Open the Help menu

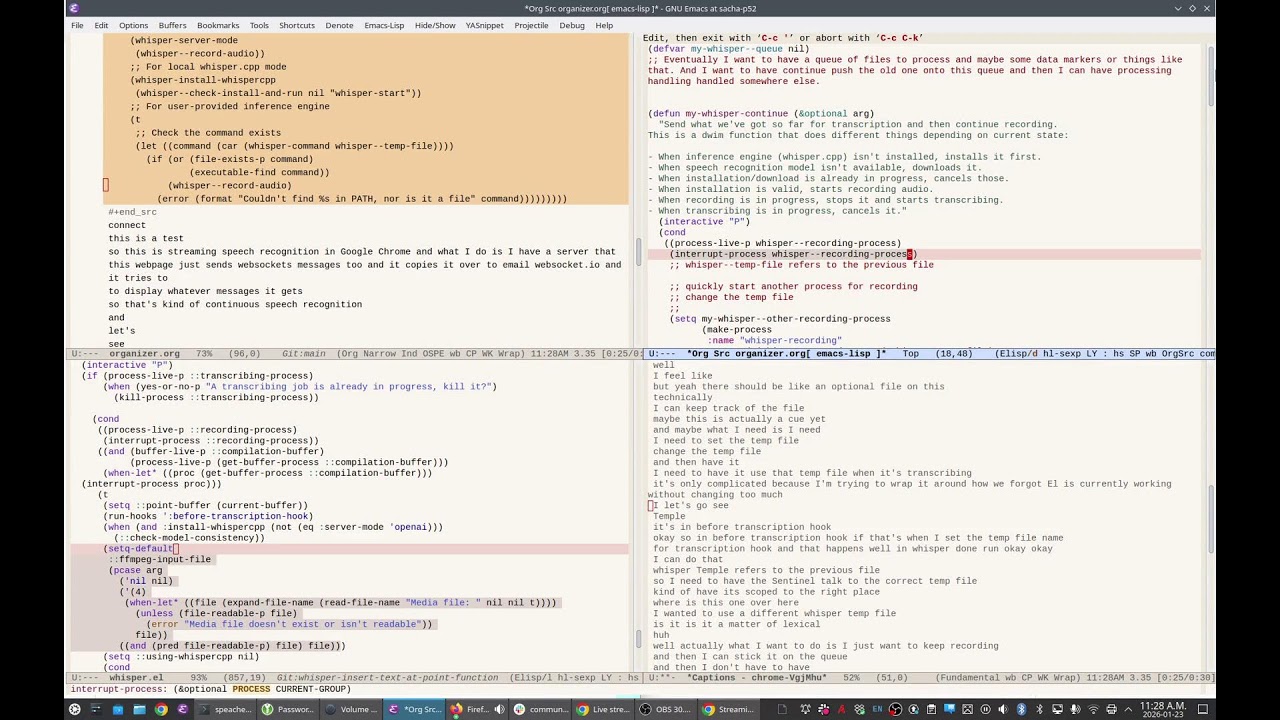coord(604,25)
